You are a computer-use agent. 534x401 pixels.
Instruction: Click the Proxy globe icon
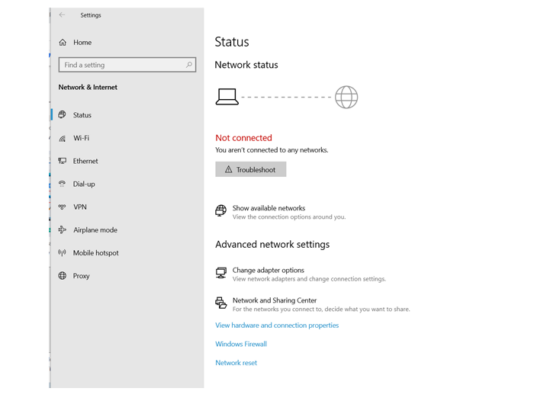(x=62, y=276)
